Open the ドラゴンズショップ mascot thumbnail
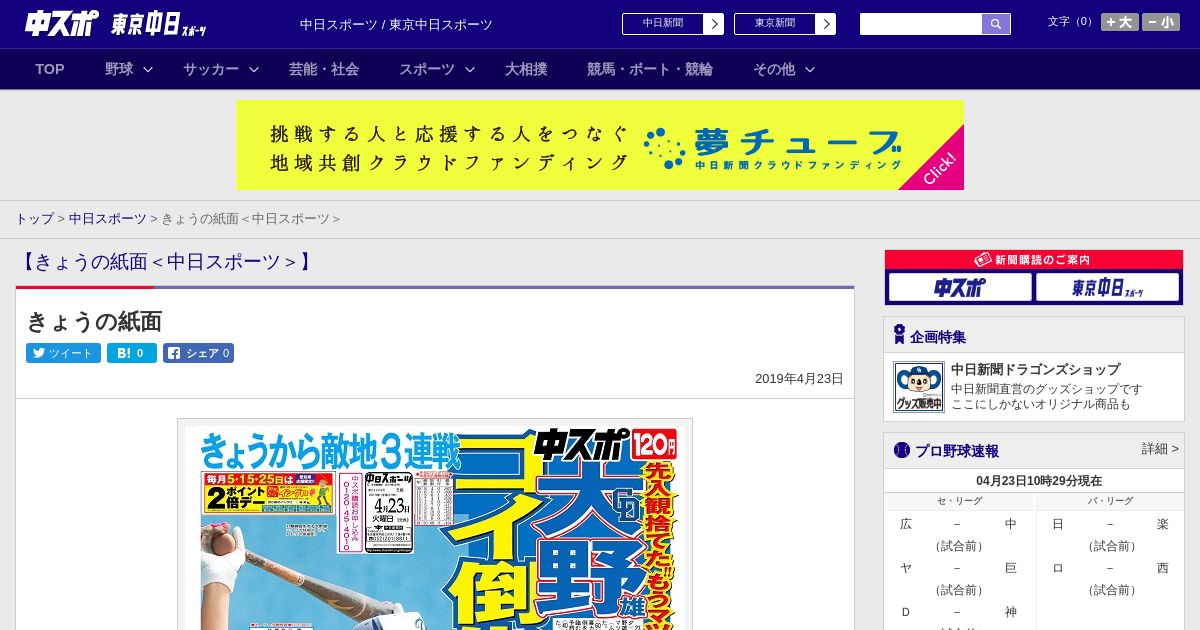 (x=919, y=387)
